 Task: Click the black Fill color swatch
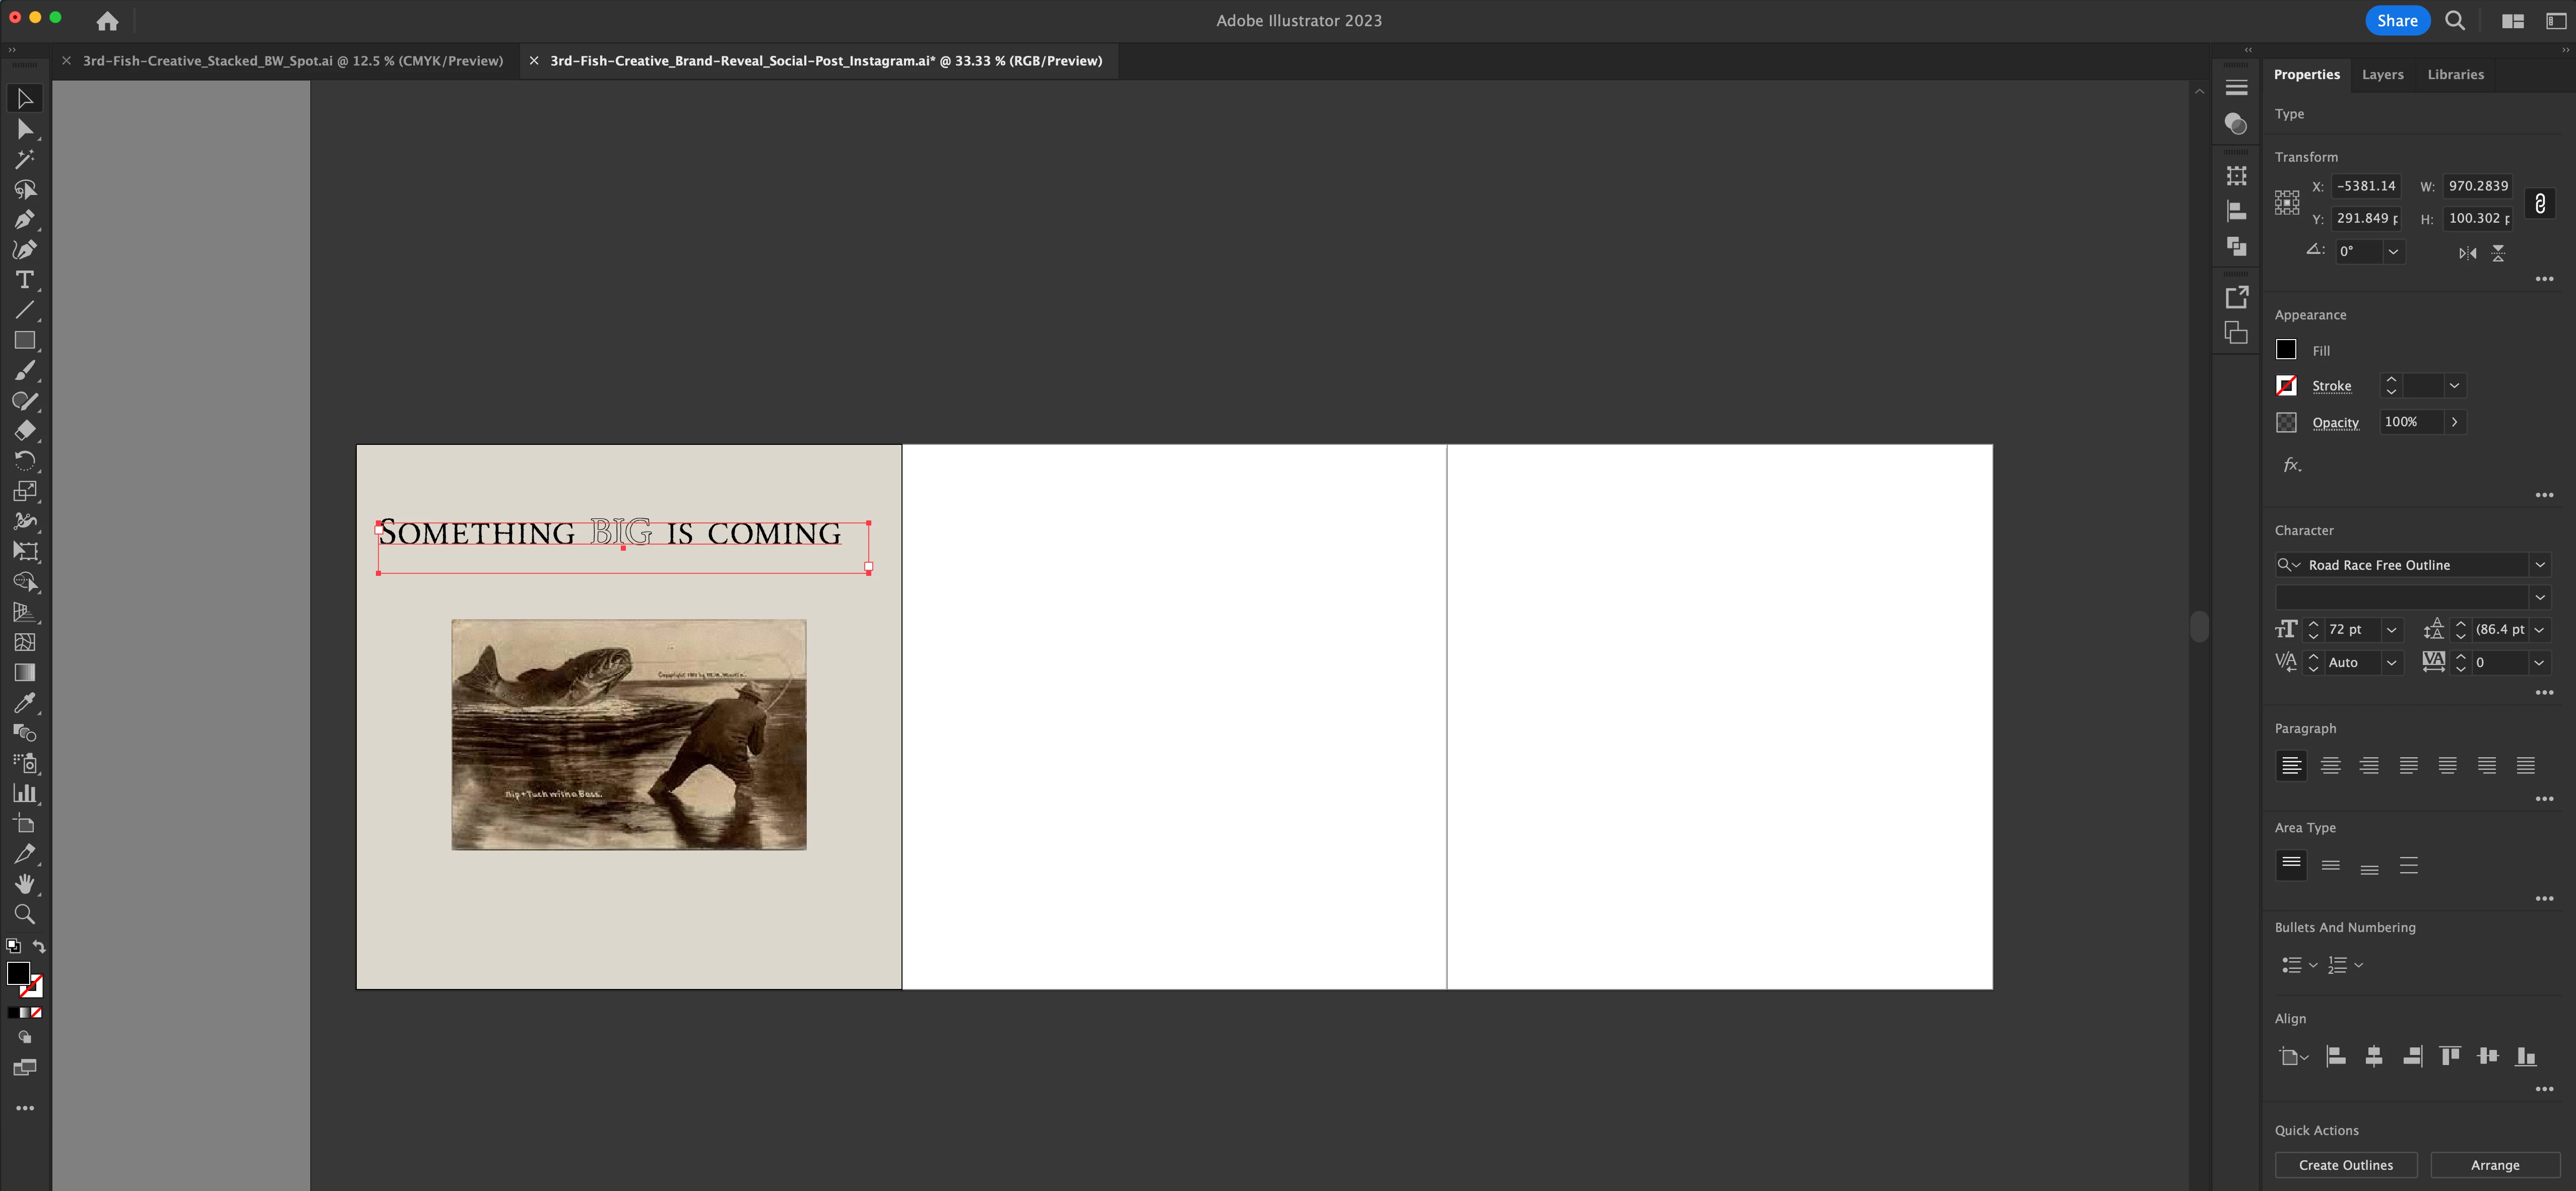tap(2286, 350)
